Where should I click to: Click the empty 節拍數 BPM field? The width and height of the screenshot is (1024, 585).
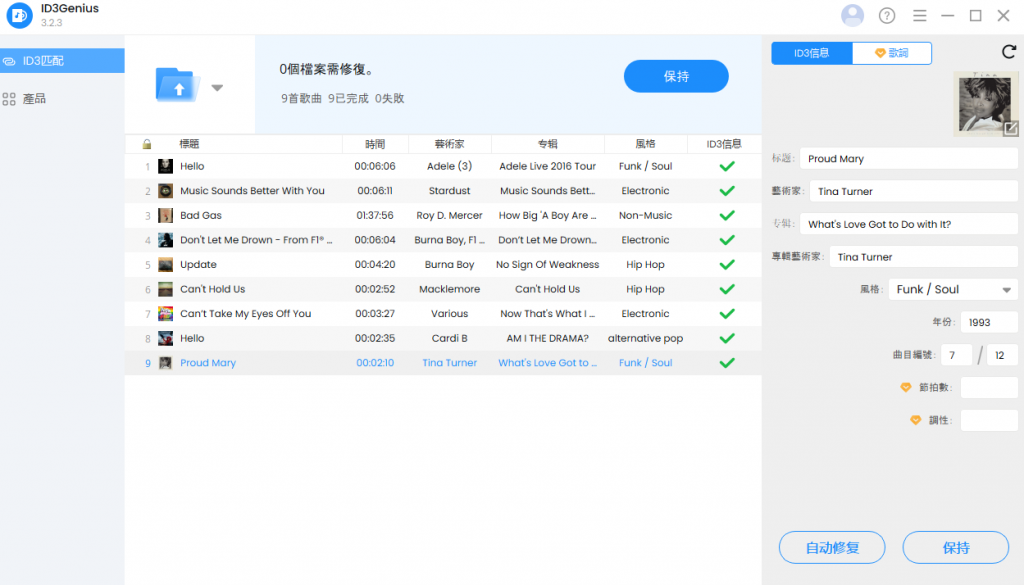[x=989, y=387]
